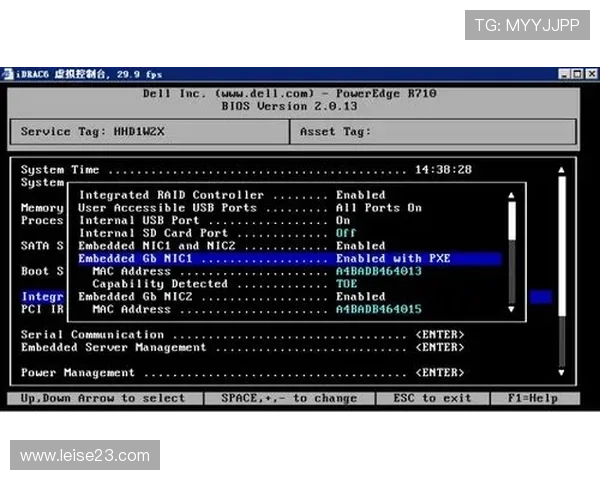Screen dimensions: 600x480
Task: Click the inner popup scroll down arrow
Action: 511,309
